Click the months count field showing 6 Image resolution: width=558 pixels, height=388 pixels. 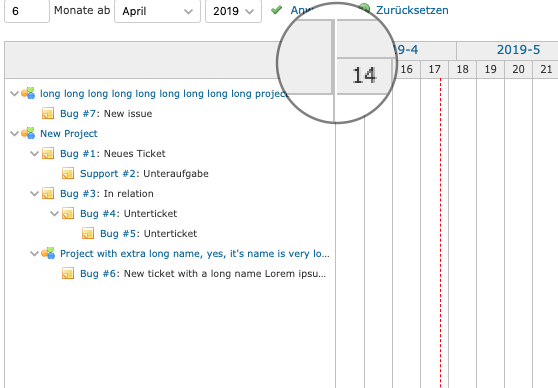(27, 11)
